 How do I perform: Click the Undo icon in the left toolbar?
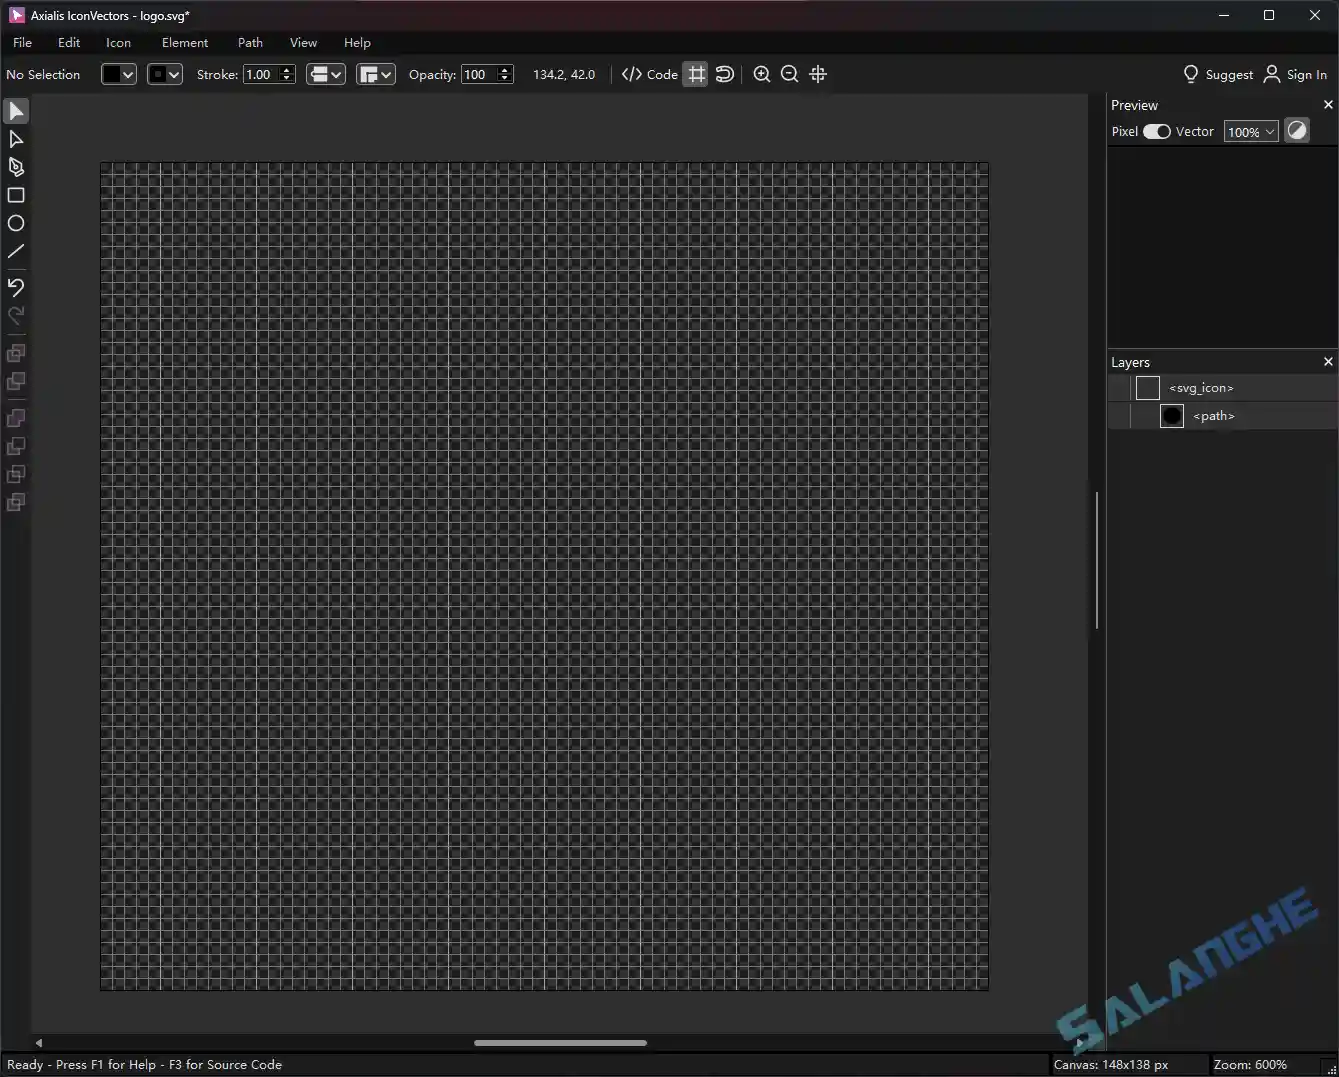tap(16, 287)
